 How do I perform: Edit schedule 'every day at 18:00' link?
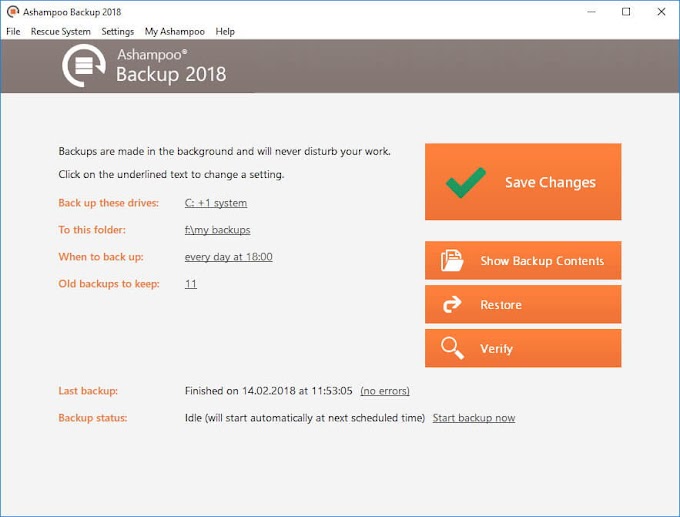pos(229,257)
